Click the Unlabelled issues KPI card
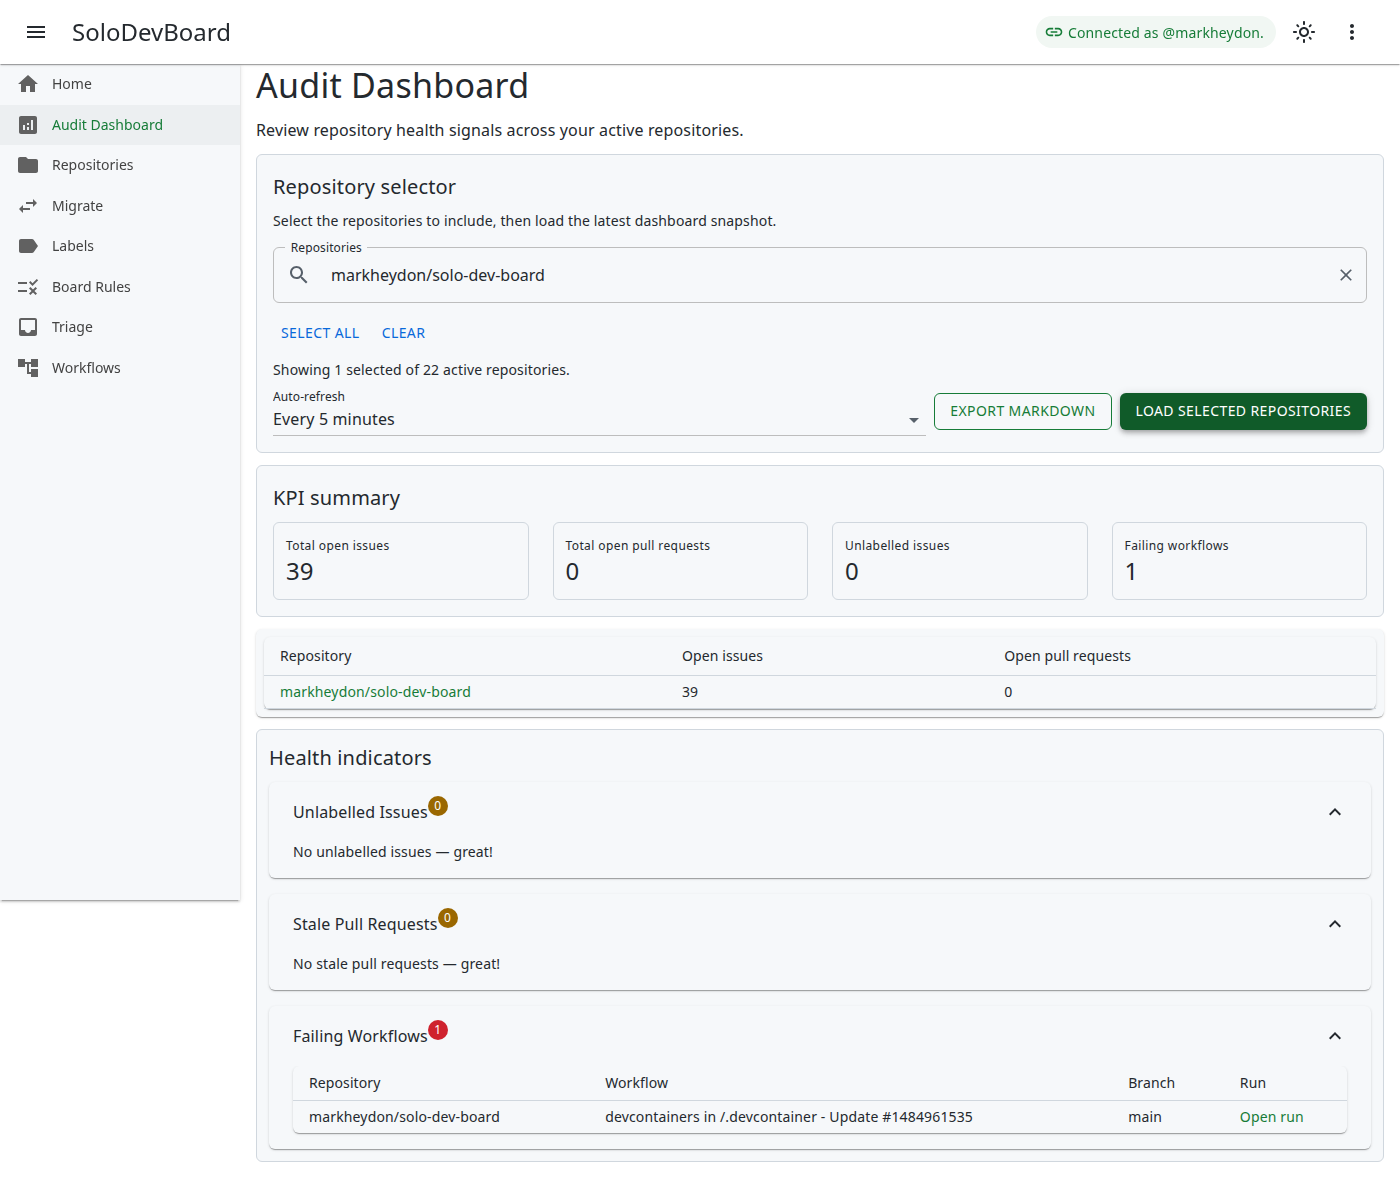This screenshot has height=1178, width=1400. [x=960, y=561]
